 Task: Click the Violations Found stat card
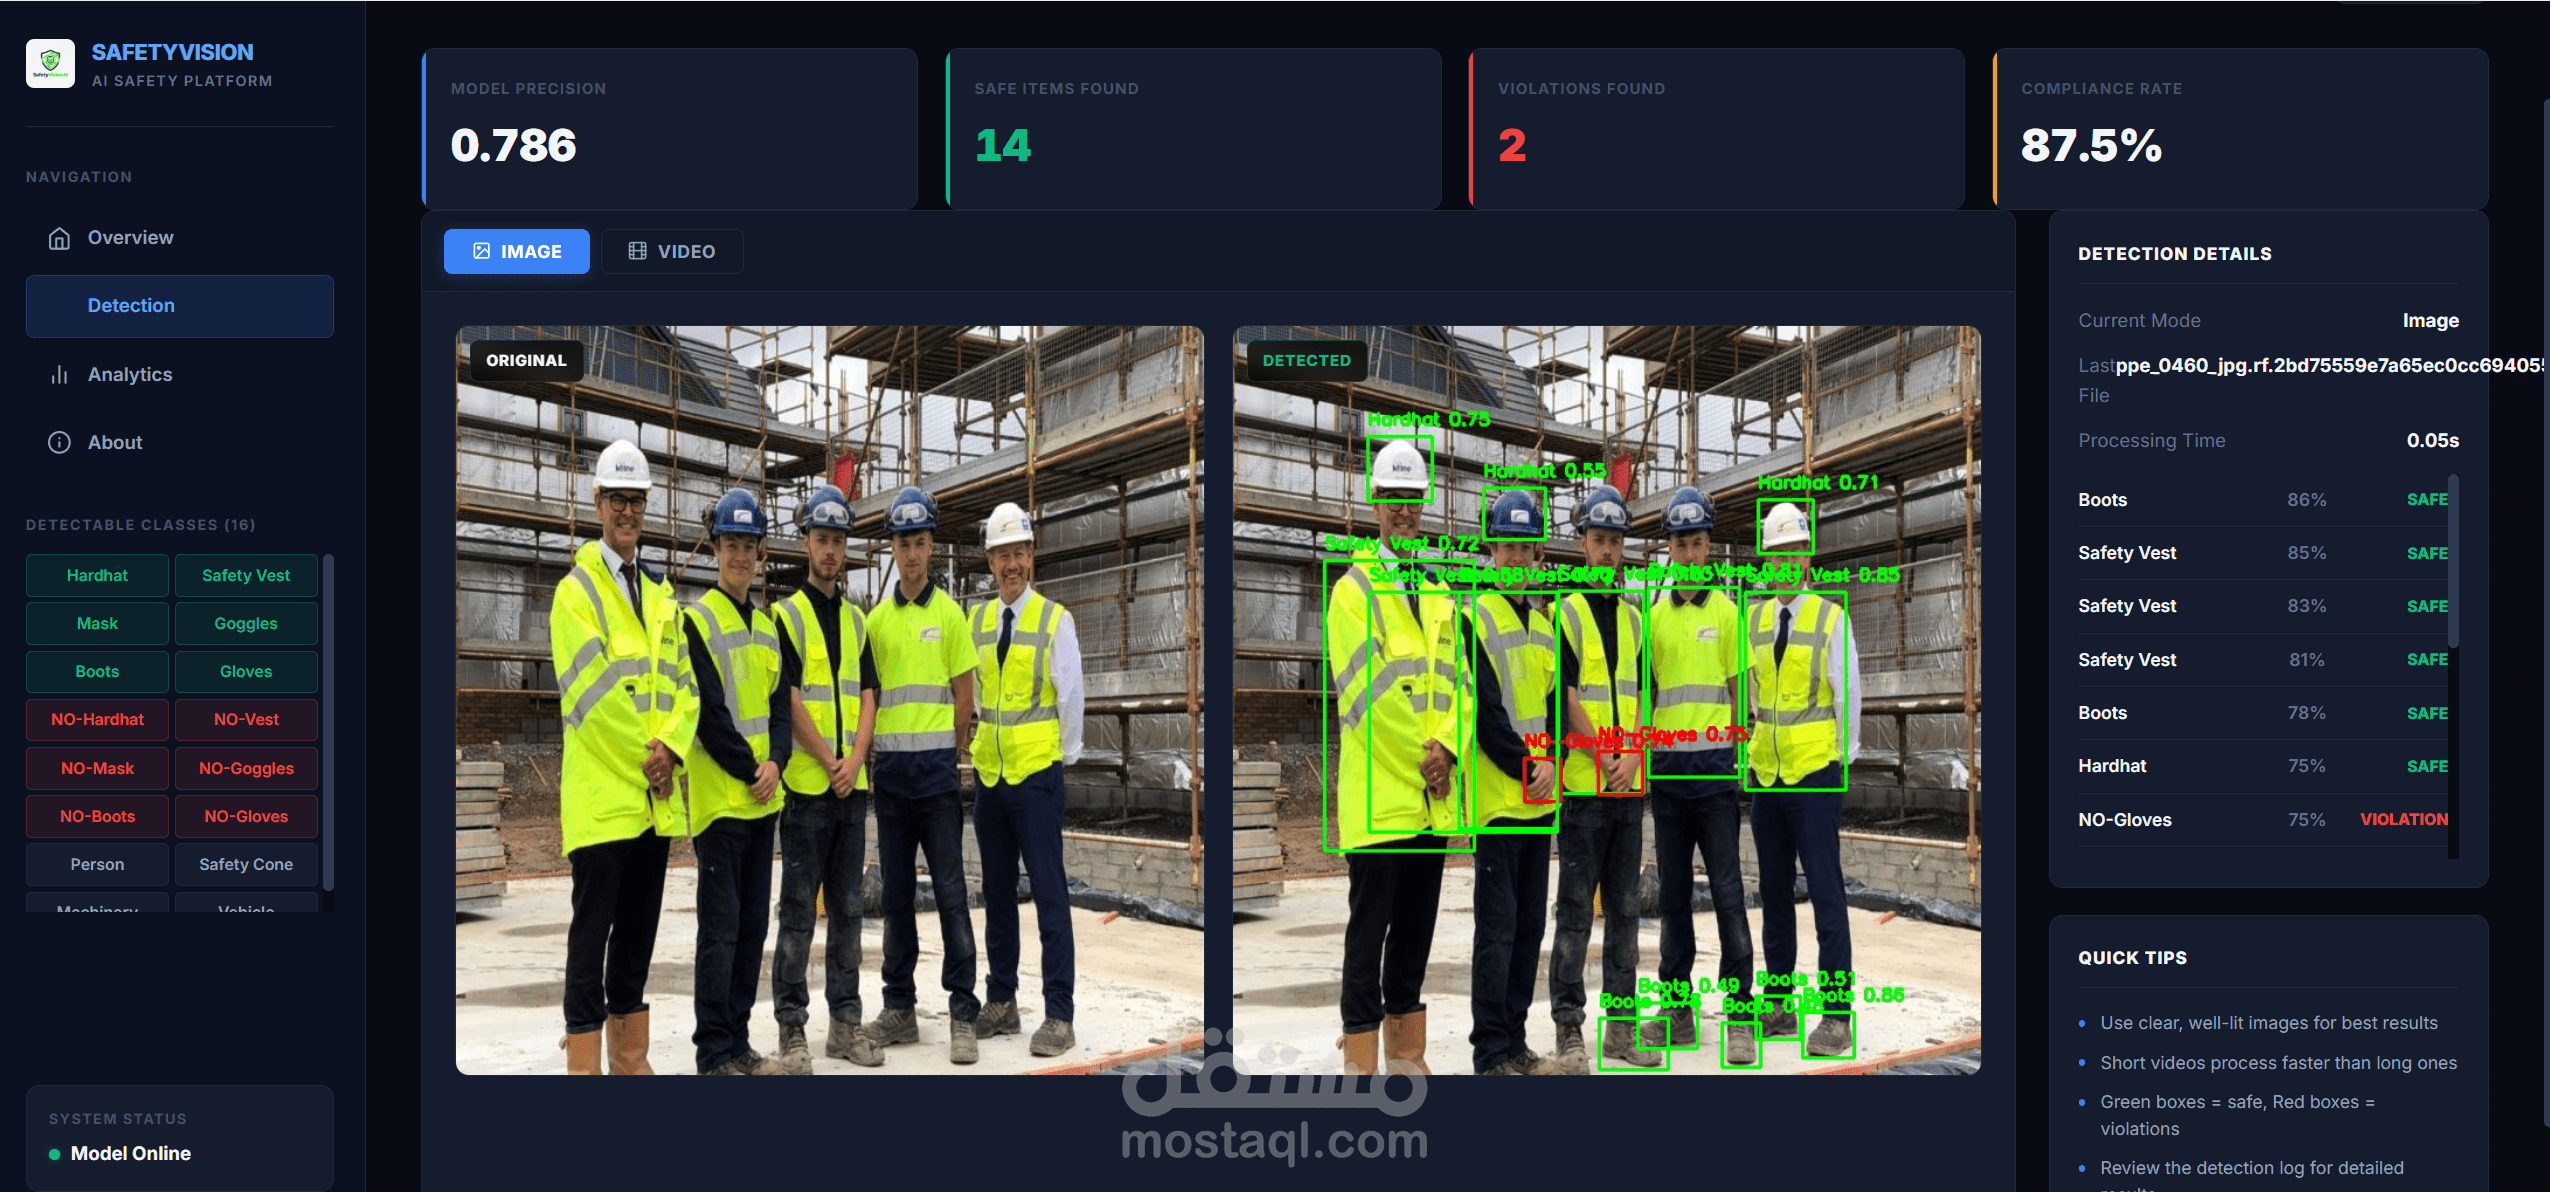1716,129
